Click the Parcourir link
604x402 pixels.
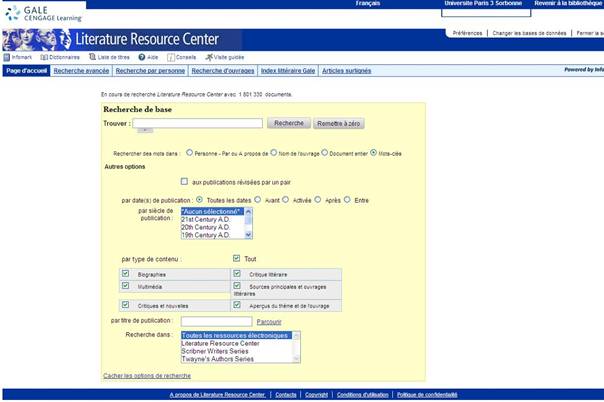269,322
